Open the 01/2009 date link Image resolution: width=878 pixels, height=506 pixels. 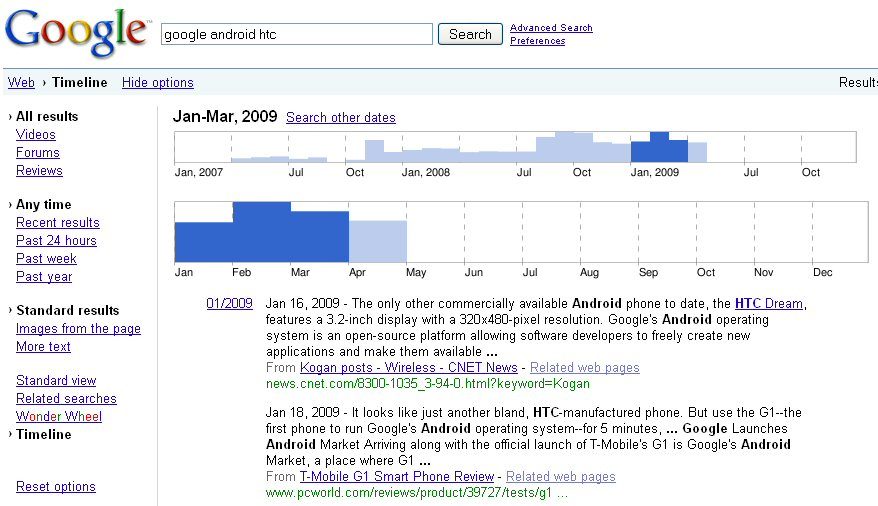[229, 304]
